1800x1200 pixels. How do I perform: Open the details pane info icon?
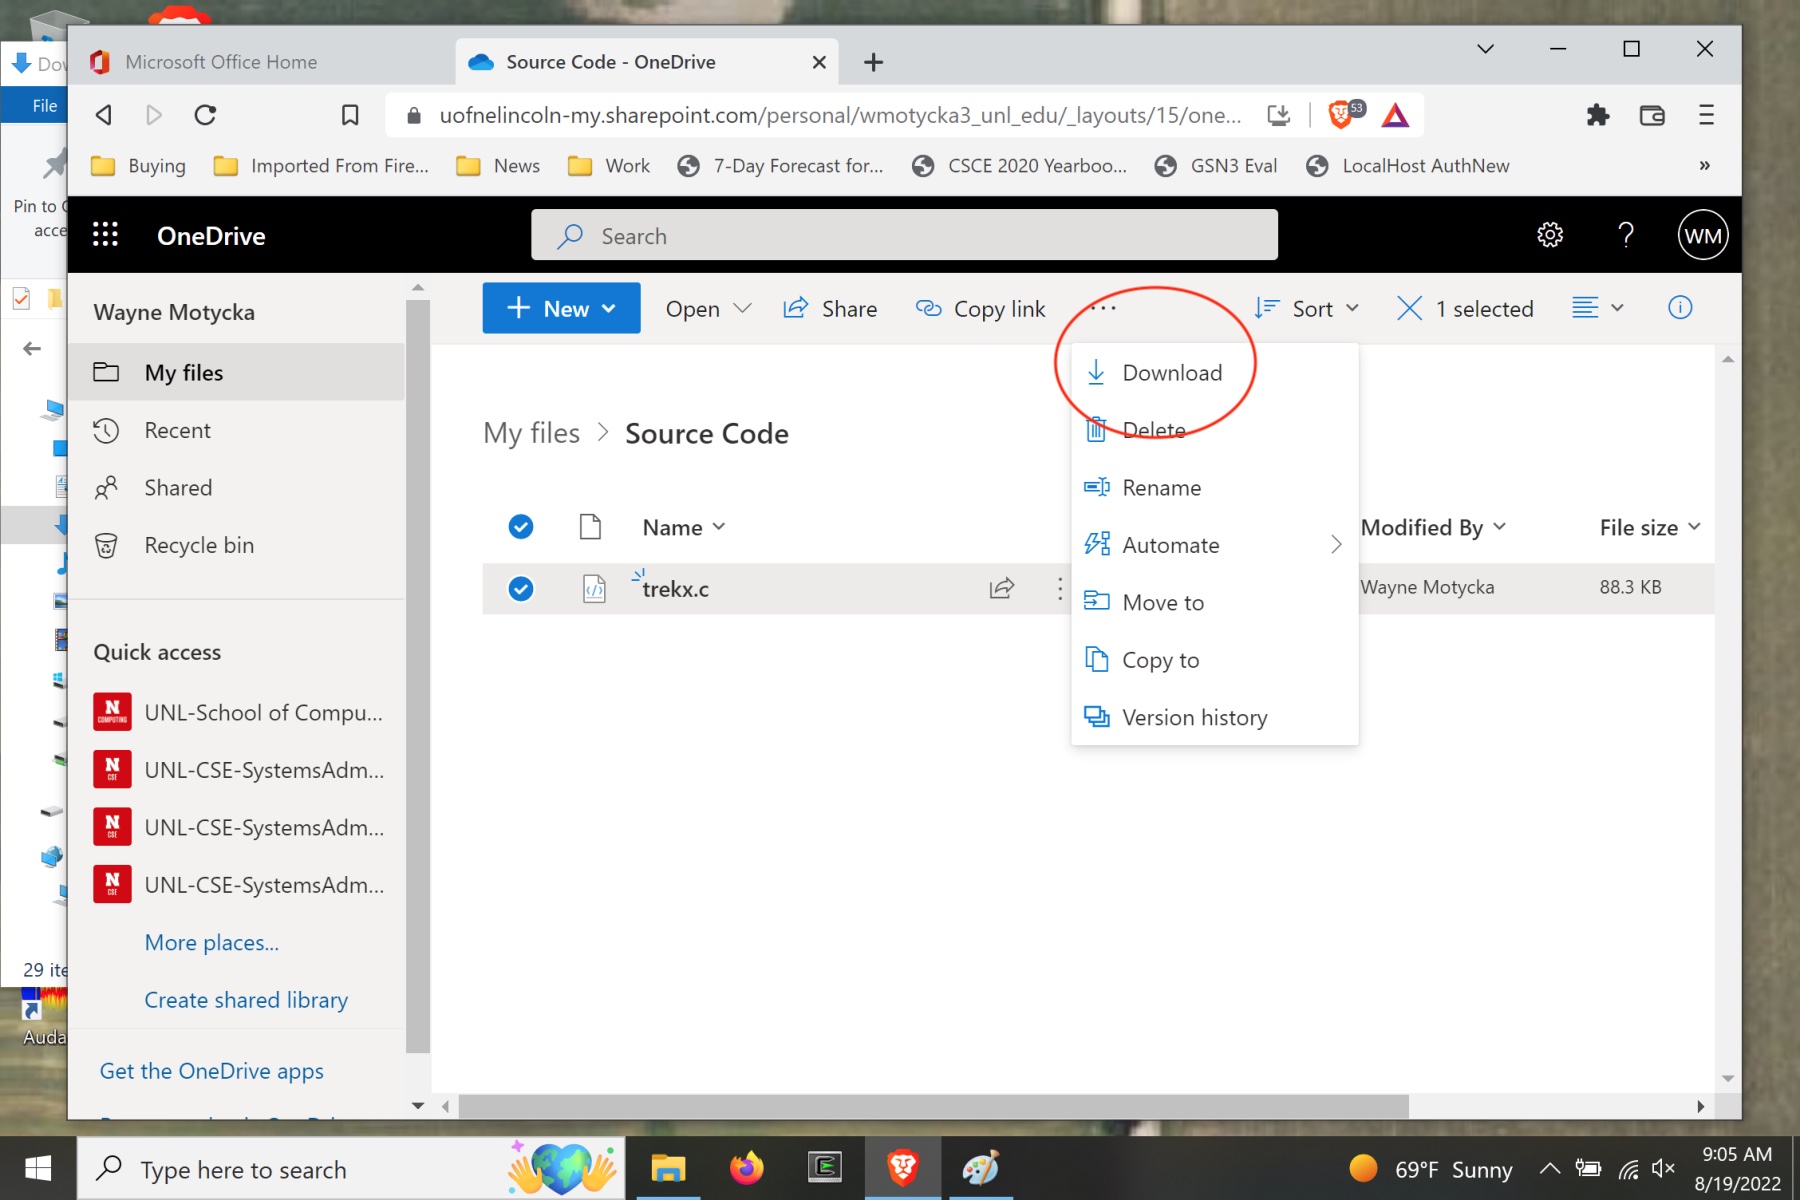[1680, 308]
